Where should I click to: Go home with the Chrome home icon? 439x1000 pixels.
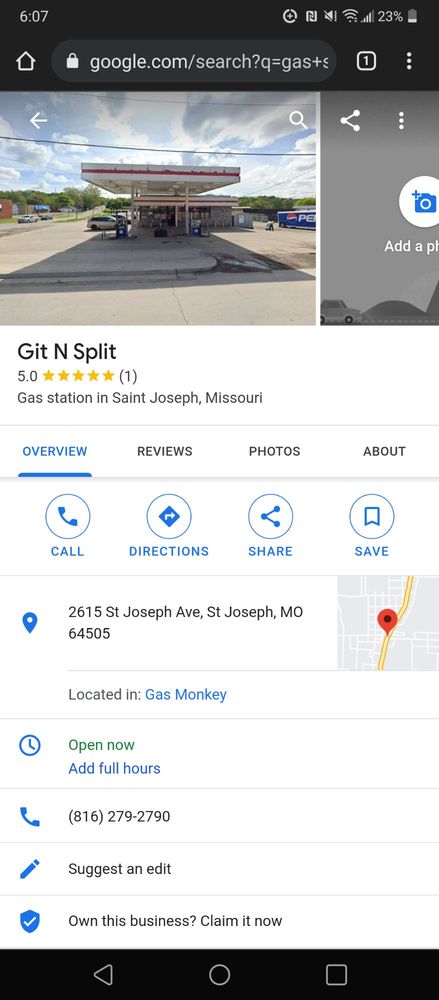point(25,61)
